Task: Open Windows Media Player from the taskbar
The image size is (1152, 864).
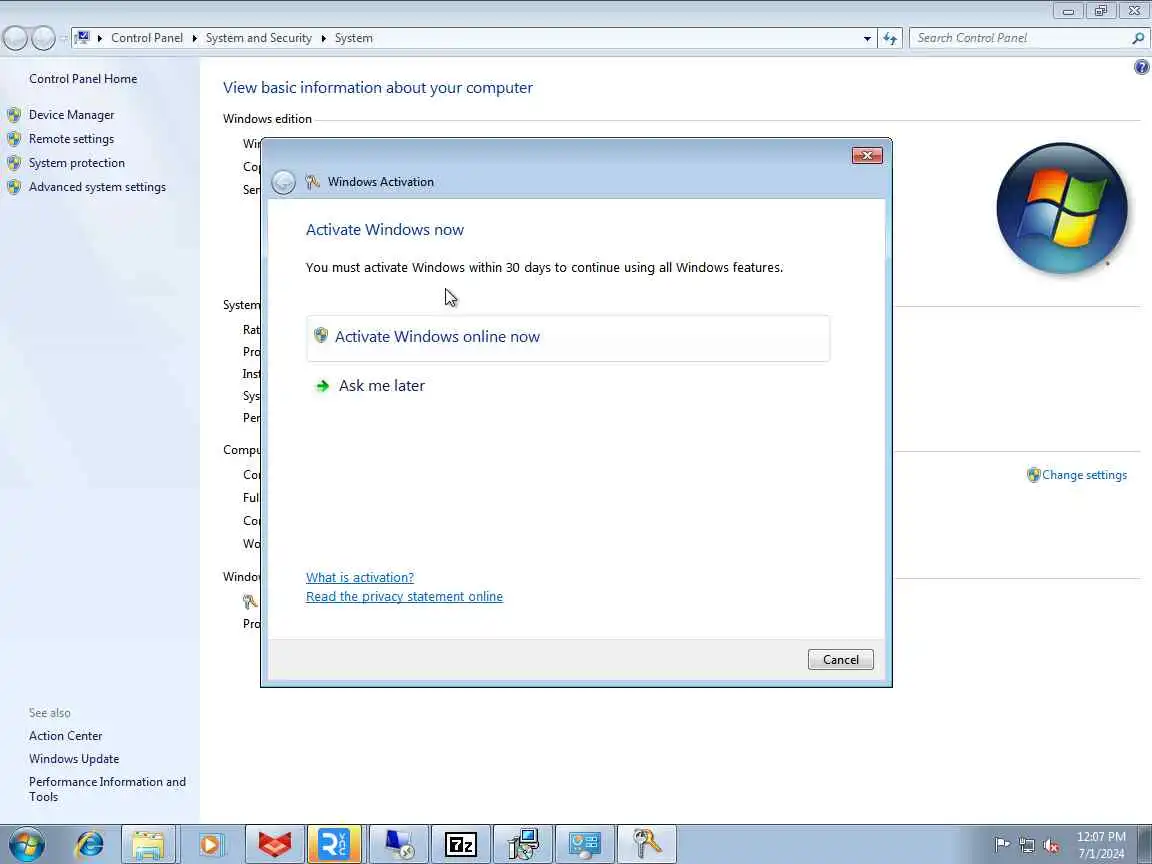Action: (210, 844)
